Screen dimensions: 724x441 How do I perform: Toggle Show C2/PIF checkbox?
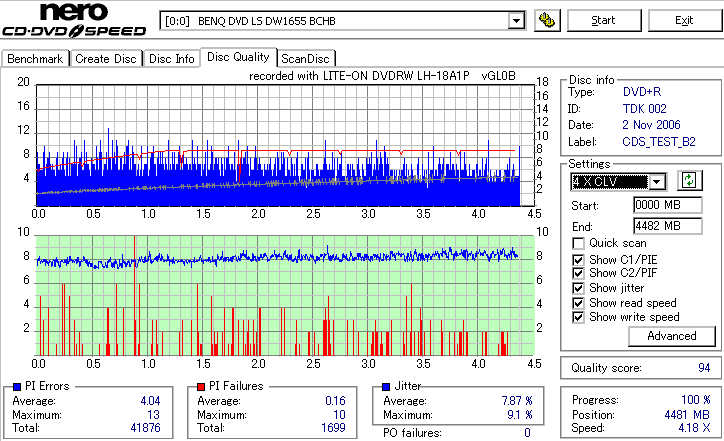click(x=578, y=273)
